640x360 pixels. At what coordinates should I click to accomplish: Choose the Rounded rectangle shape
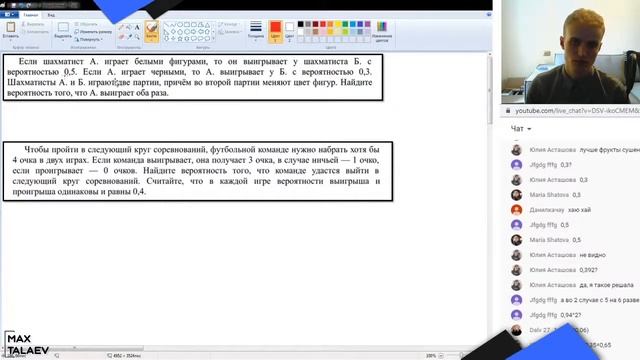tap(193, 25)
